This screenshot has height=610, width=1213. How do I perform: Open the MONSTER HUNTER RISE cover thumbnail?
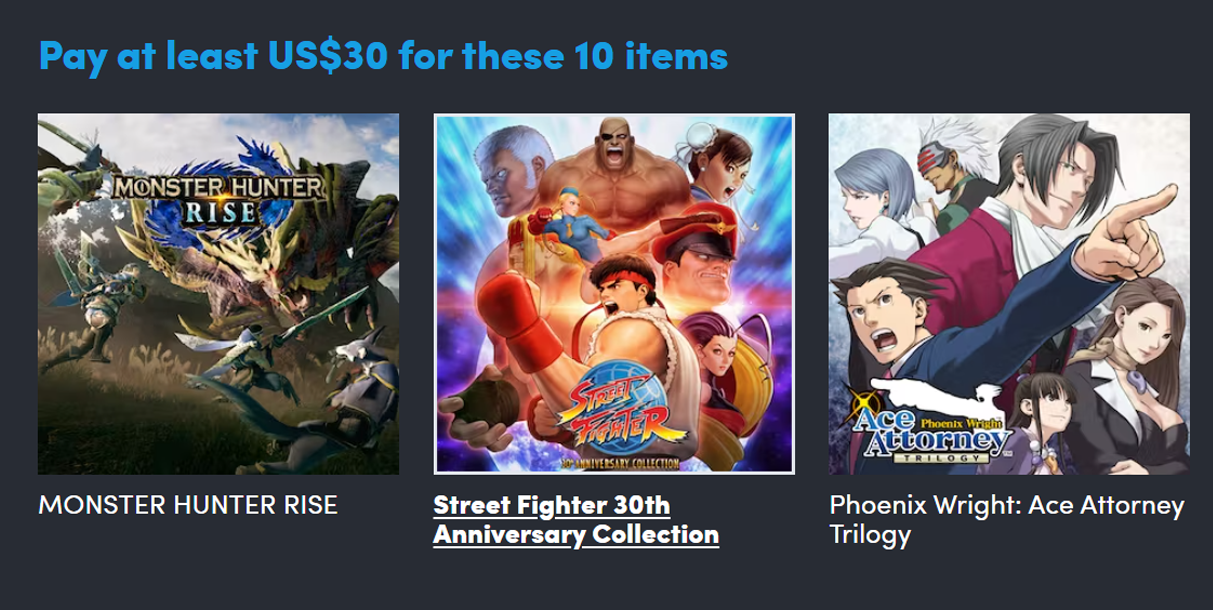218,294
